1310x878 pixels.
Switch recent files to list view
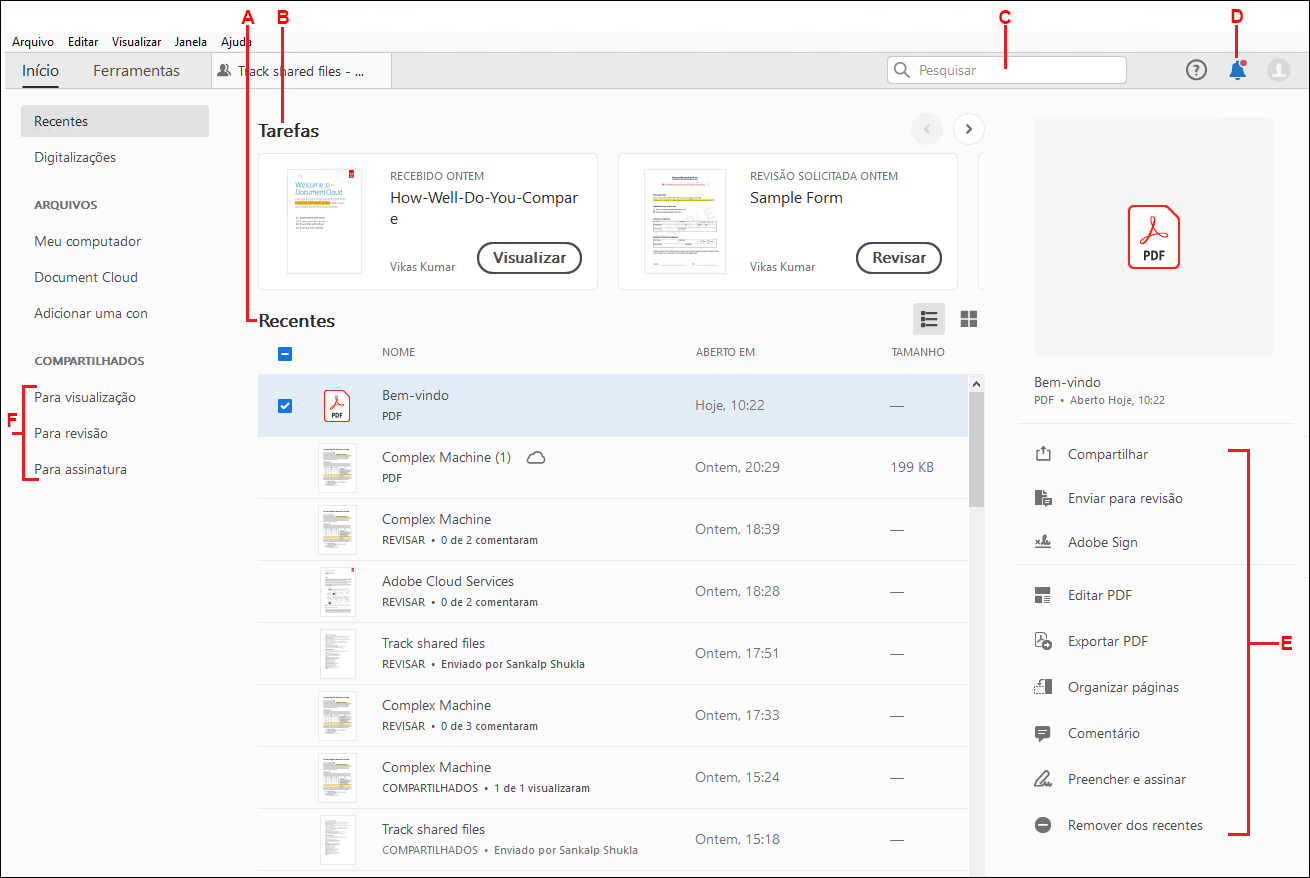[929, 318]
